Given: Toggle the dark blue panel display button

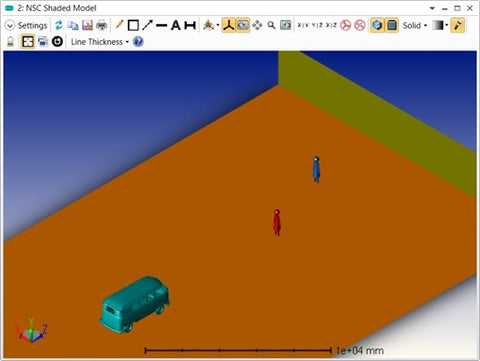Looking at the screenshot, I should coord(392,25).
